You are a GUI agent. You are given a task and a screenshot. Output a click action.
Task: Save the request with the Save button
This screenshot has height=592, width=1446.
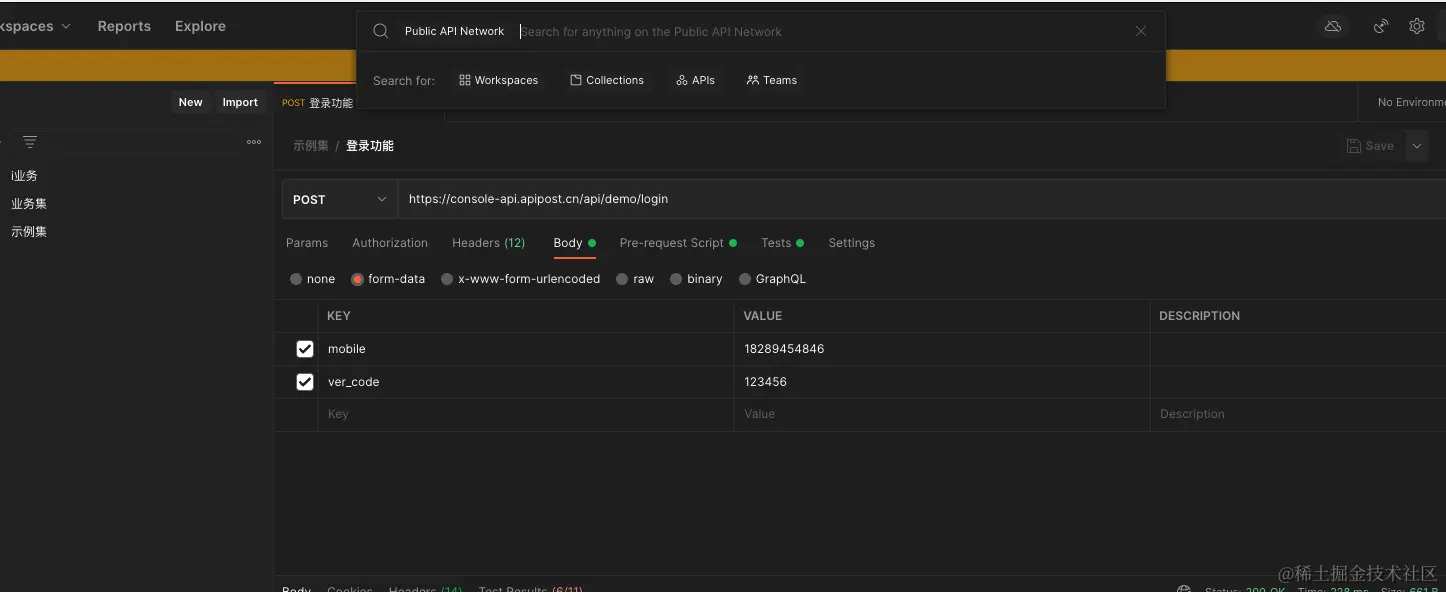(x=1371, y=146)
